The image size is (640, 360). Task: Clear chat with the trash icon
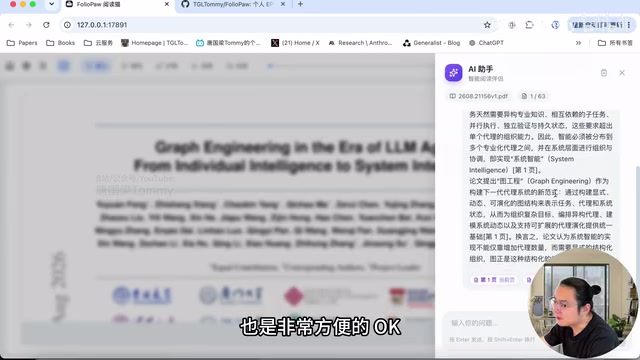pyautogui.click(x=604, y=73)
